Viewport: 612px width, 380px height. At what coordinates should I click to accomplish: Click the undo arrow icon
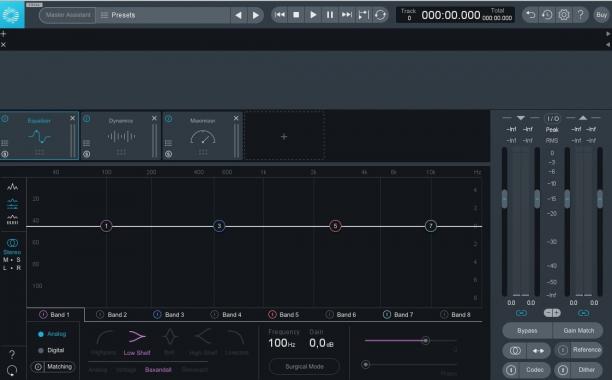(x=530, y=15)
